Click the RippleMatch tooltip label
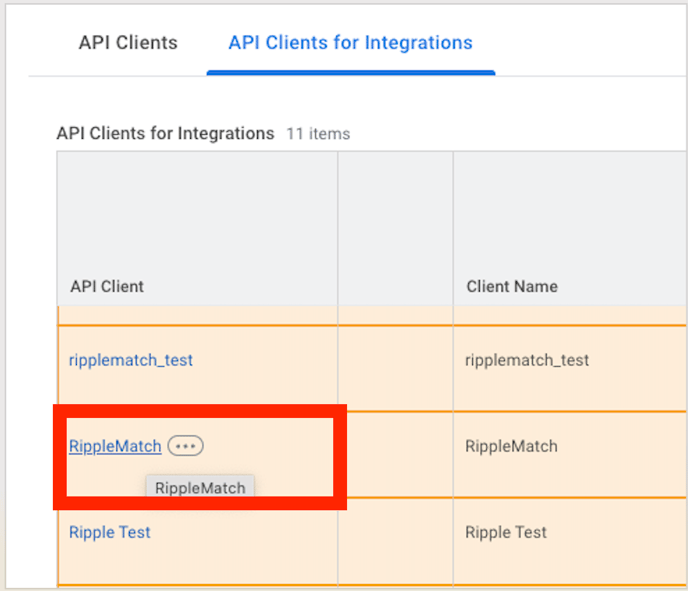 200,488
